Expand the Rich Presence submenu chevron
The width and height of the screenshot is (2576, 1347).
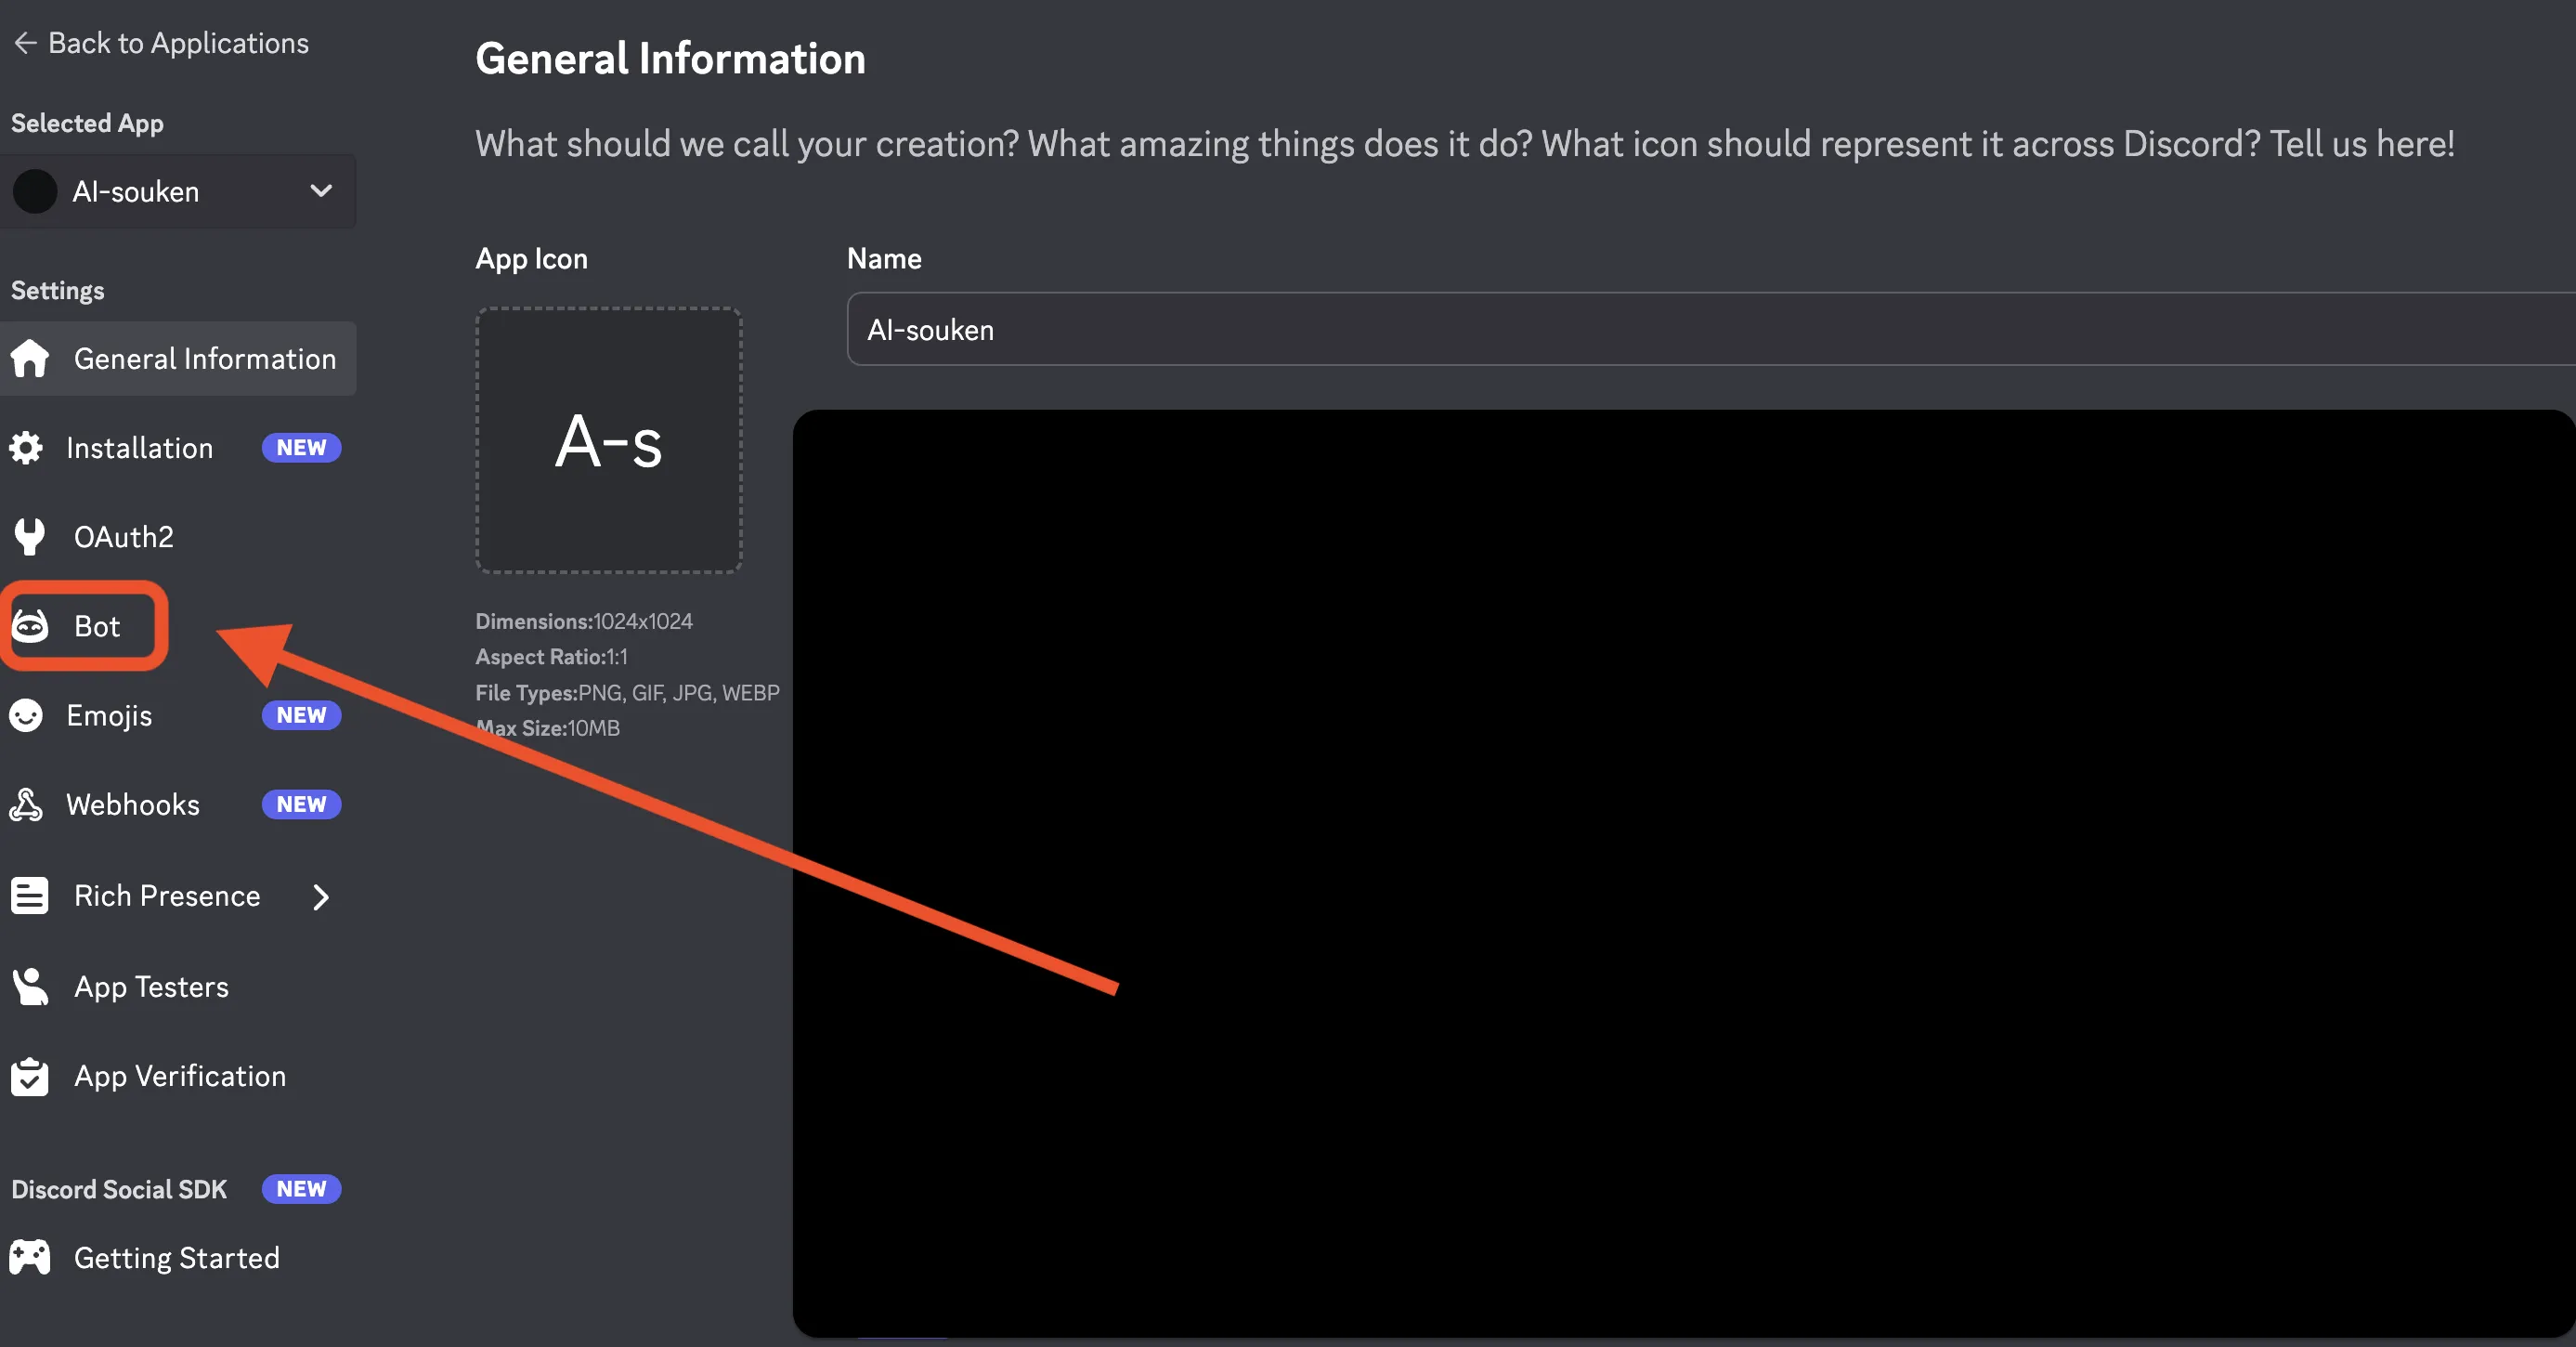pos(320,896)
